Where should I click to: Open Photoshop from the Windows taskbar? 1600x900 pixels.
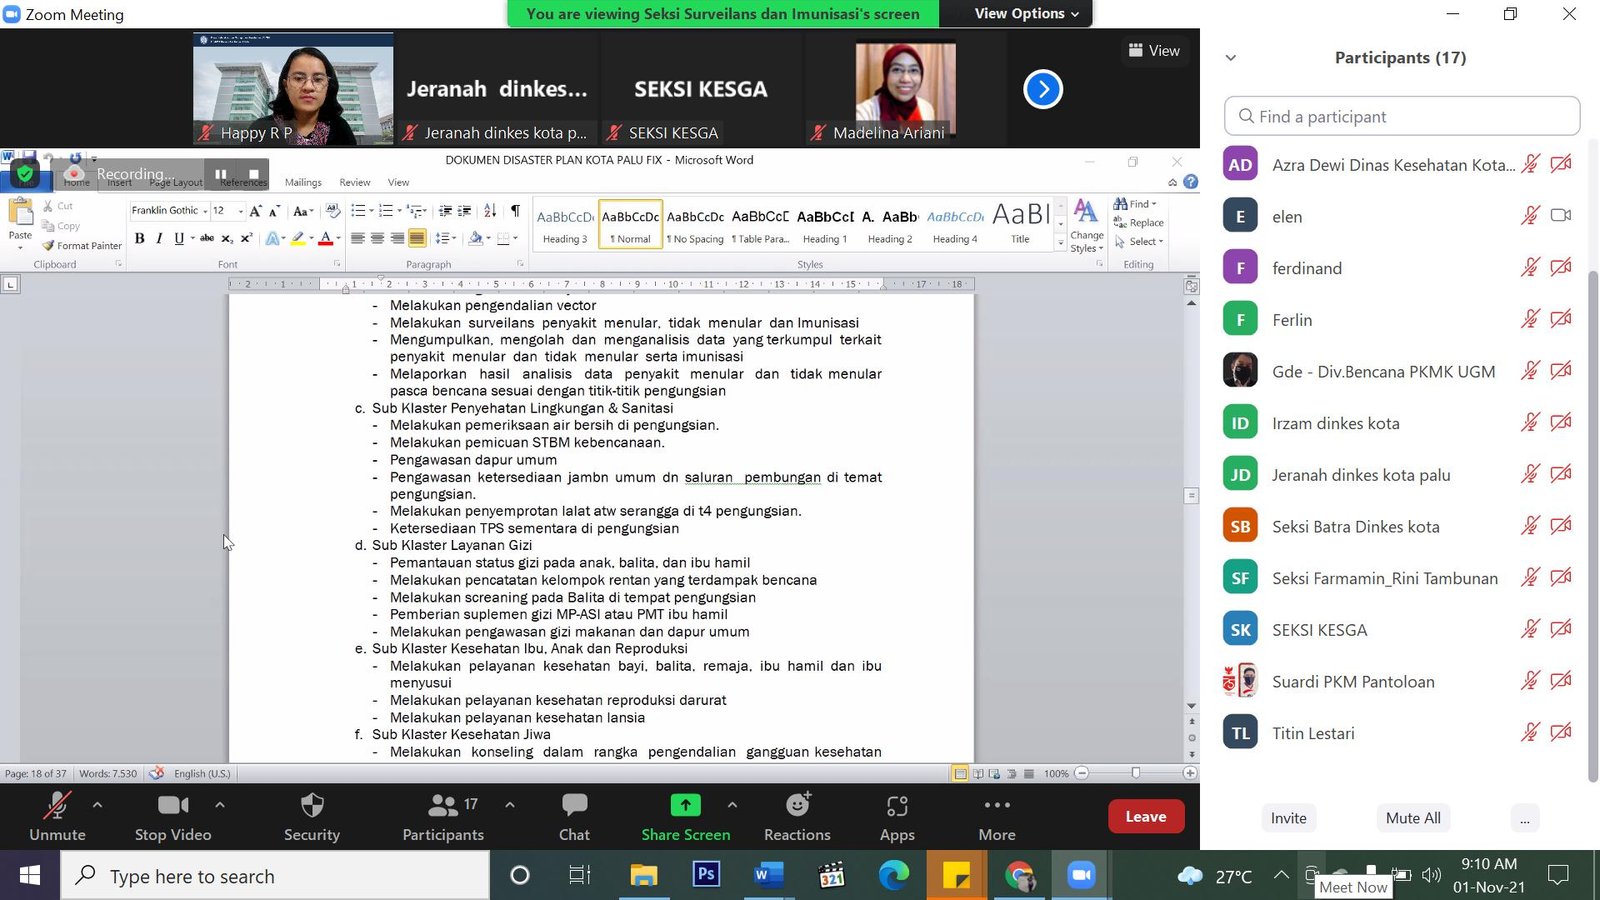(706, 876)
